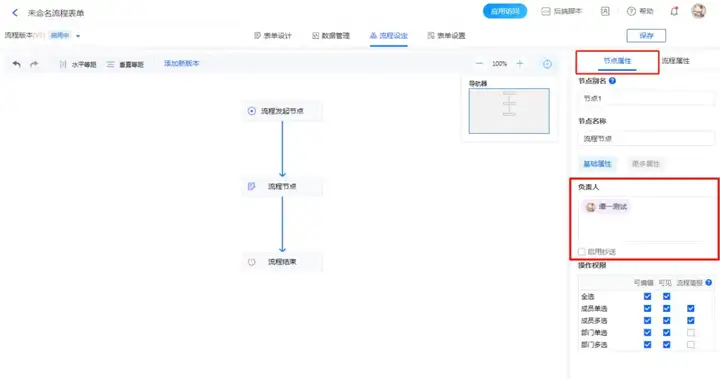Select the 流程结束 end node
Screen dimensions: 720x379
point(282,262)
